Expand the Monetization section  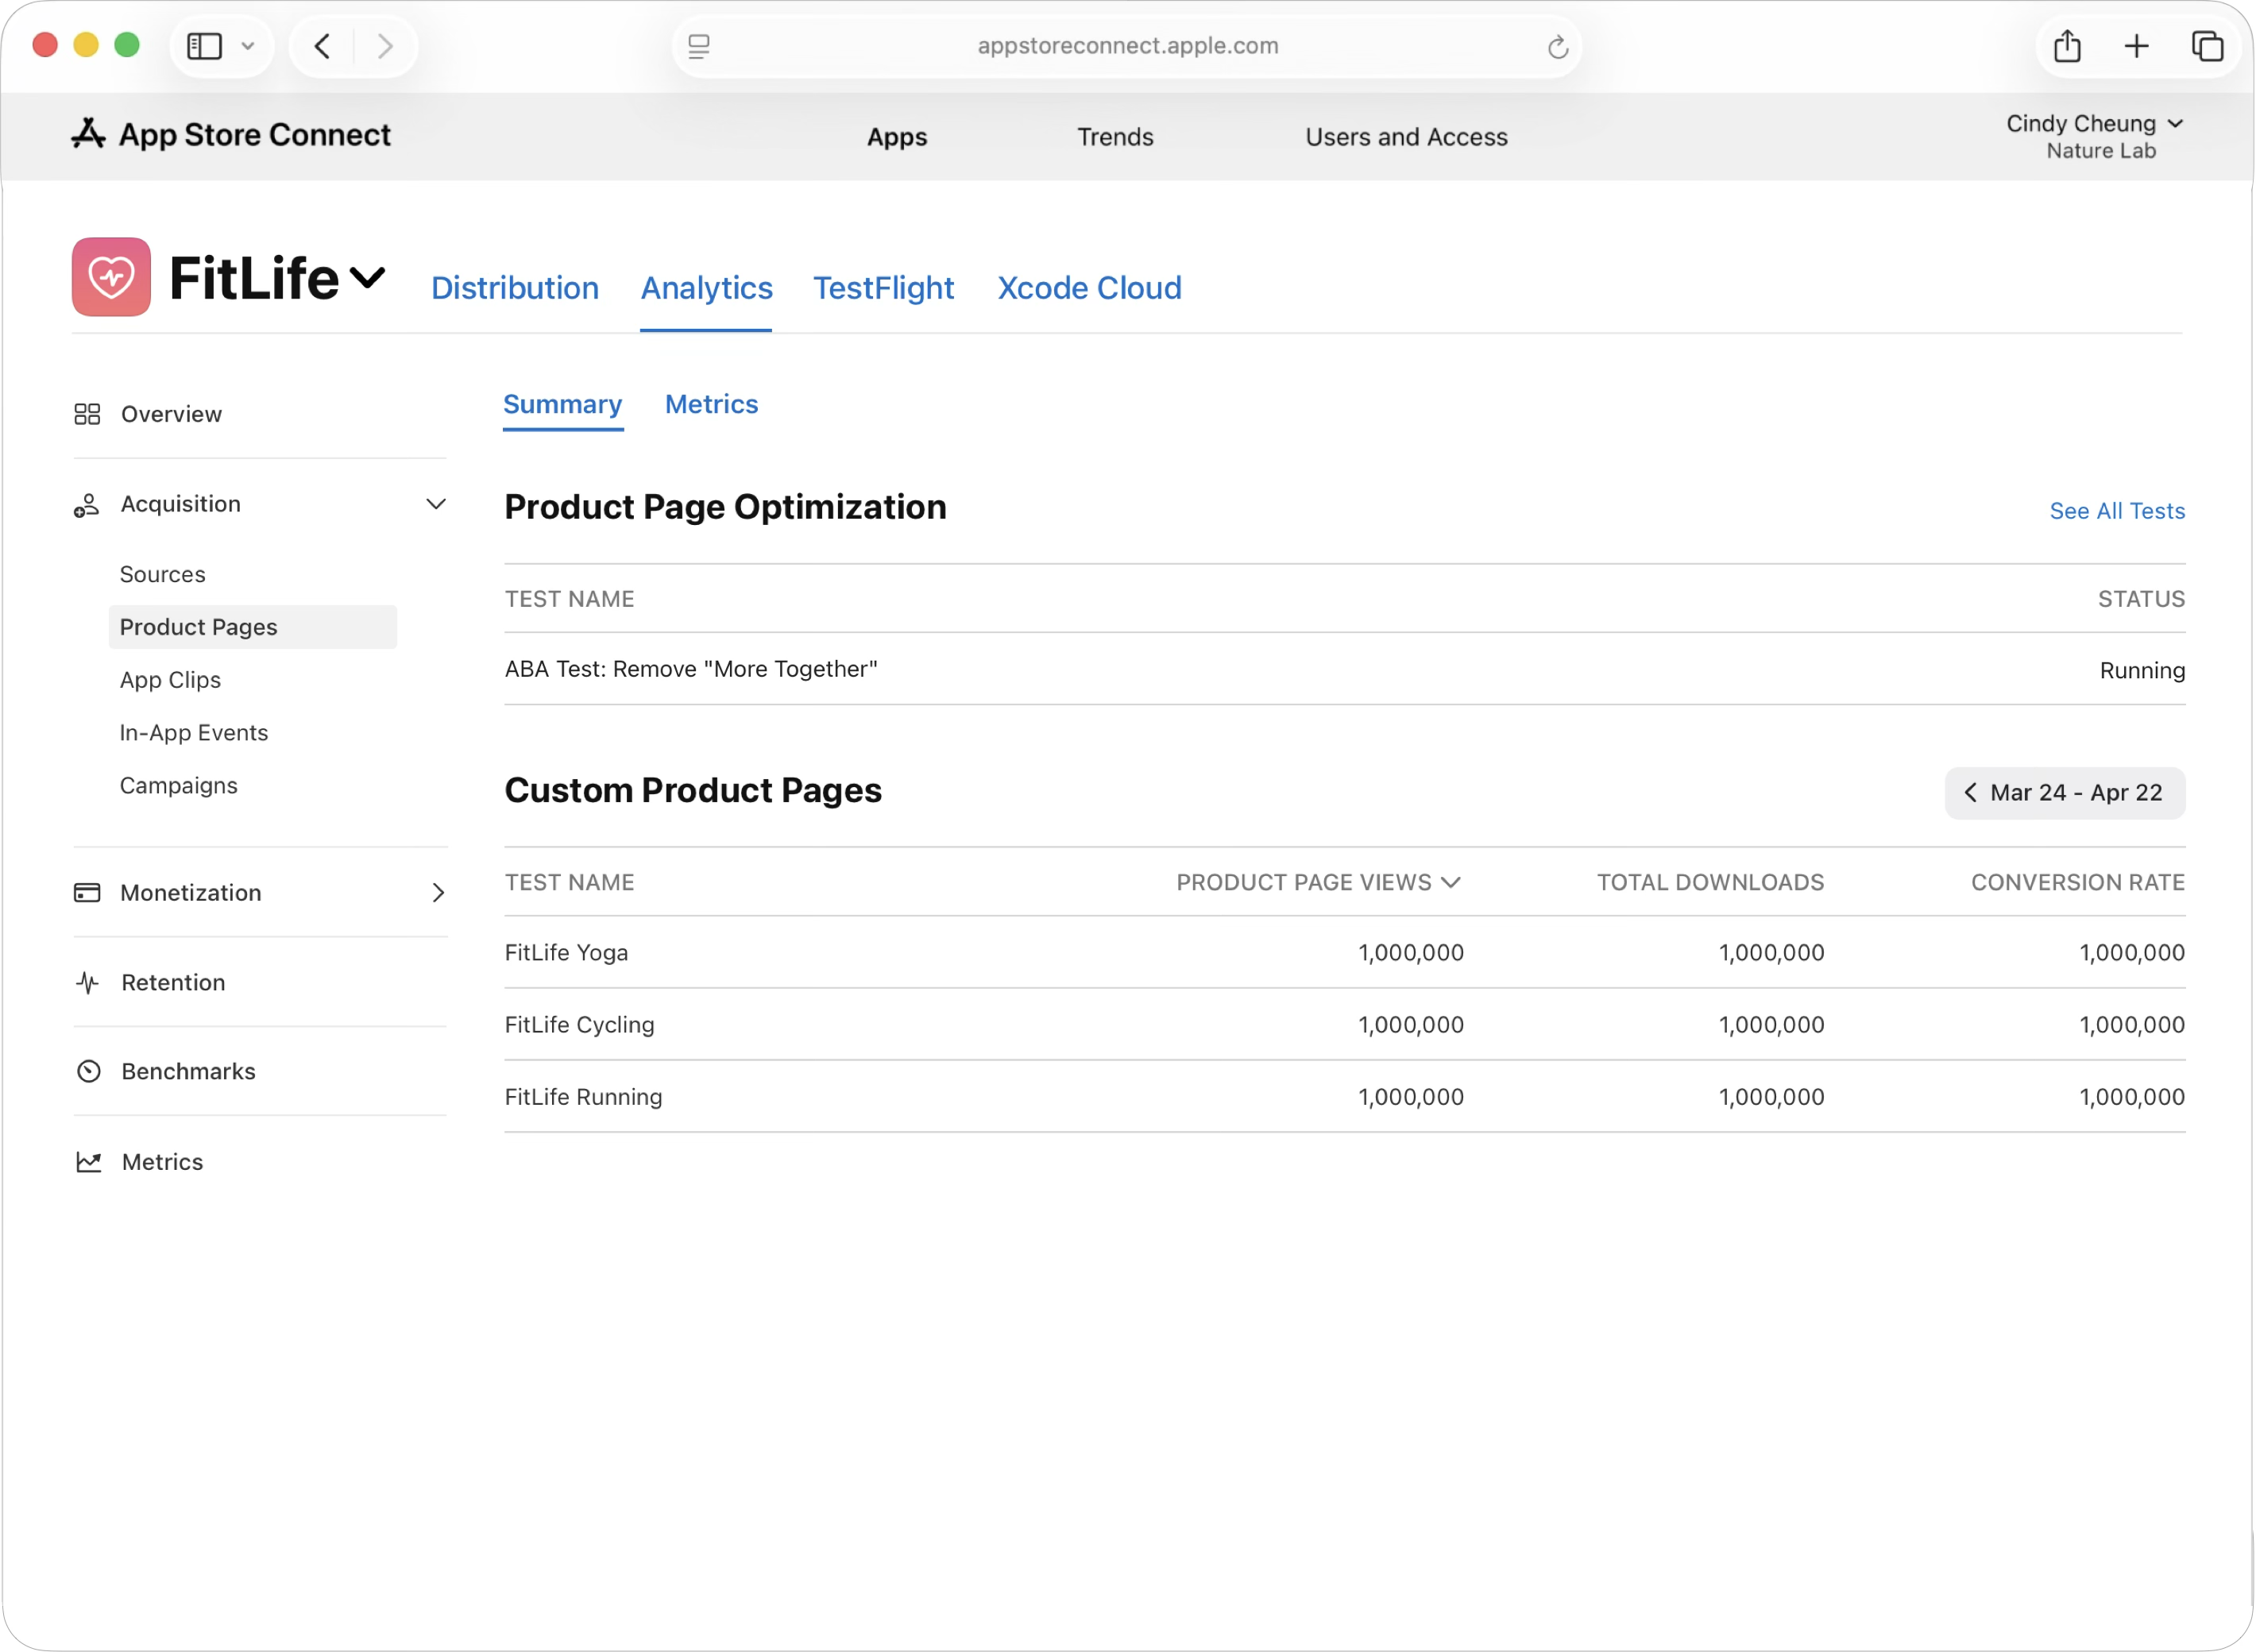[x=438, y=892]
